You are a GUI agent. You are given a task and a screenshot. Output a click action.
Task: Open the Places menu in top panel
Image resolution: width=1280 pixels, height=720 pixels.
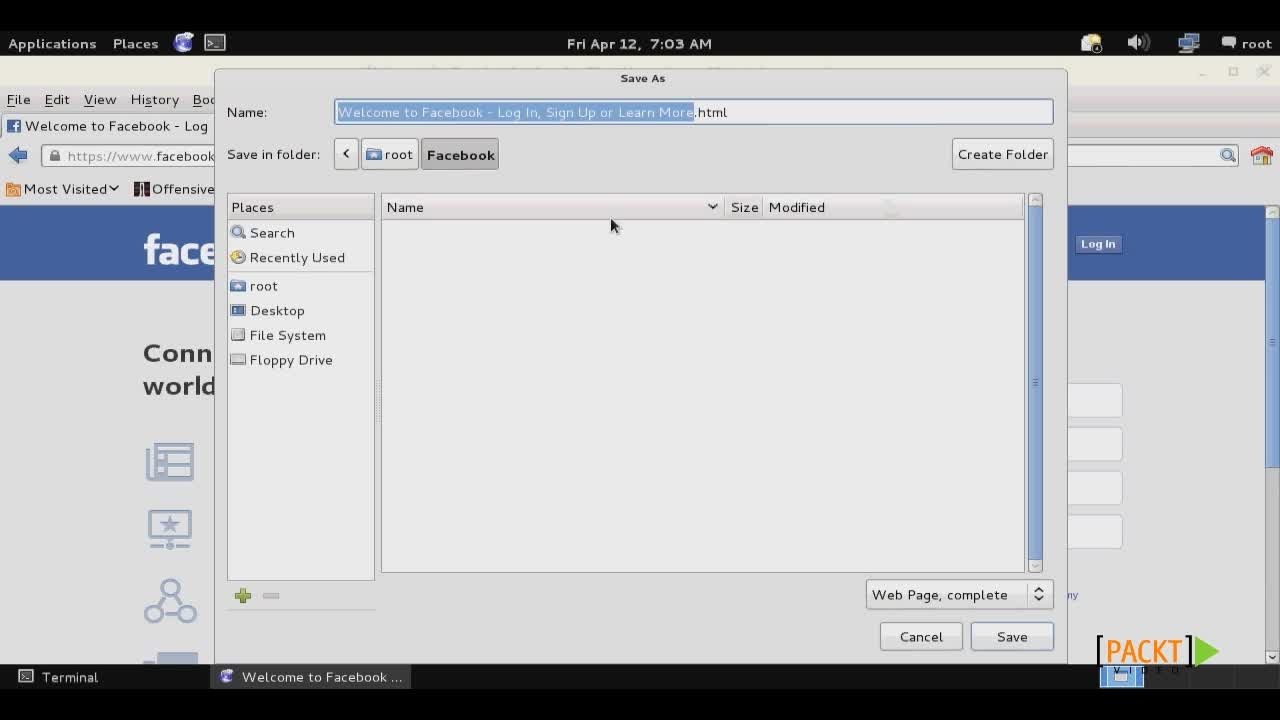tap(135, 43)
